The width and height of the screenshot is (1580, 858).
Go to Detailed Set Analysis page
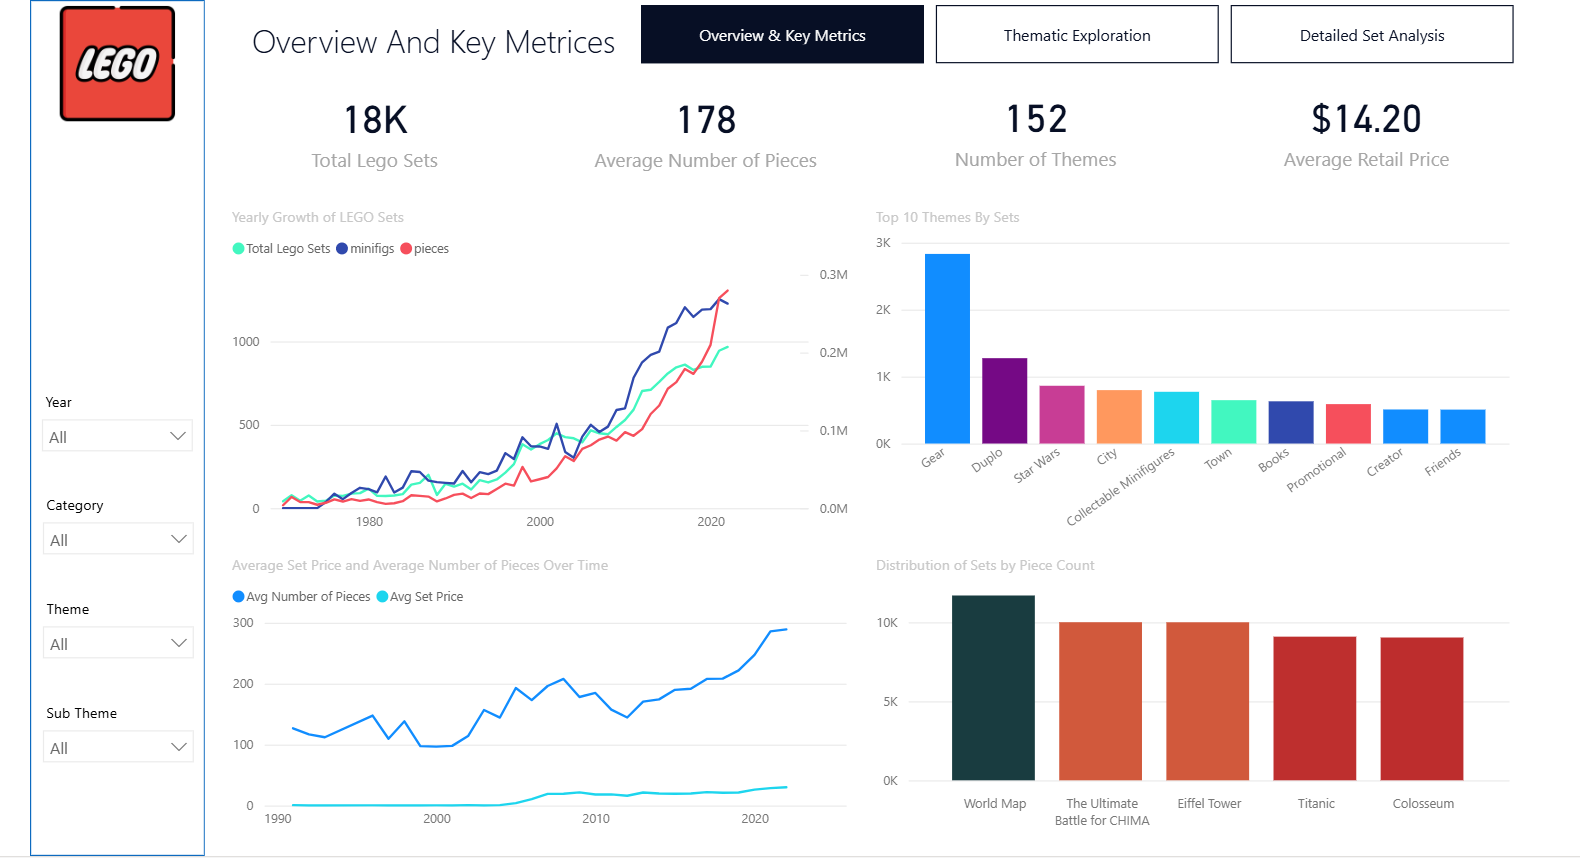[x=1372, y=35]
